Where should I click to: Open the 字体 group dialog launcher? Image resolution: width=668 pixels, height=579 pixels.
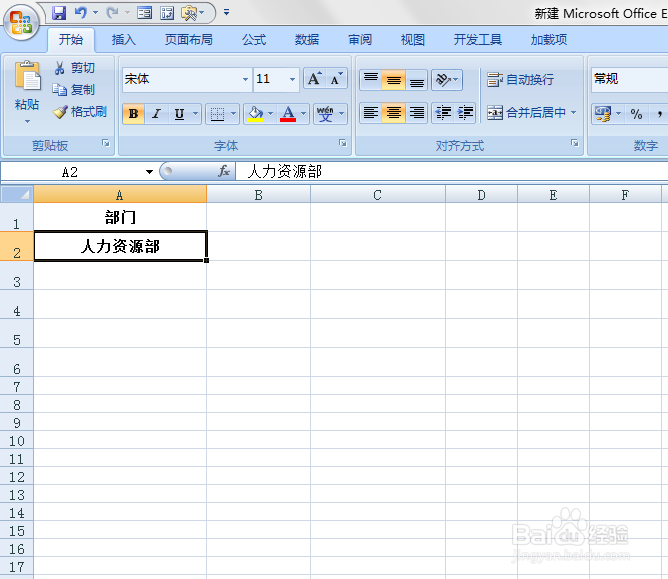(x=343, y=143)
